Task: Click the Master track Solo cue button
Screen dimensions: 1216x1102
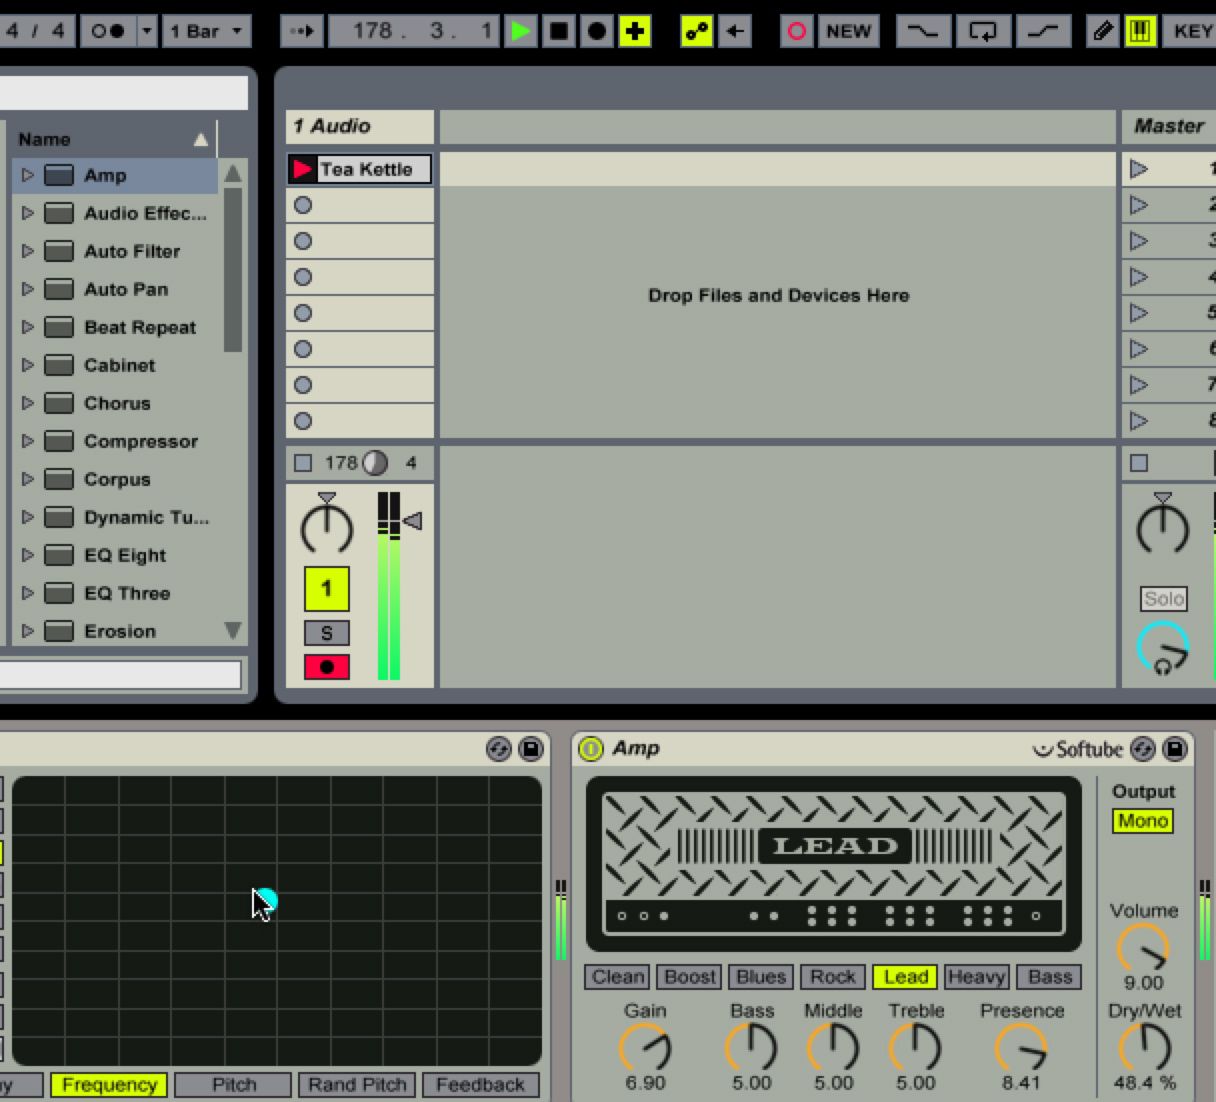Action: (x=1164, y=599)
